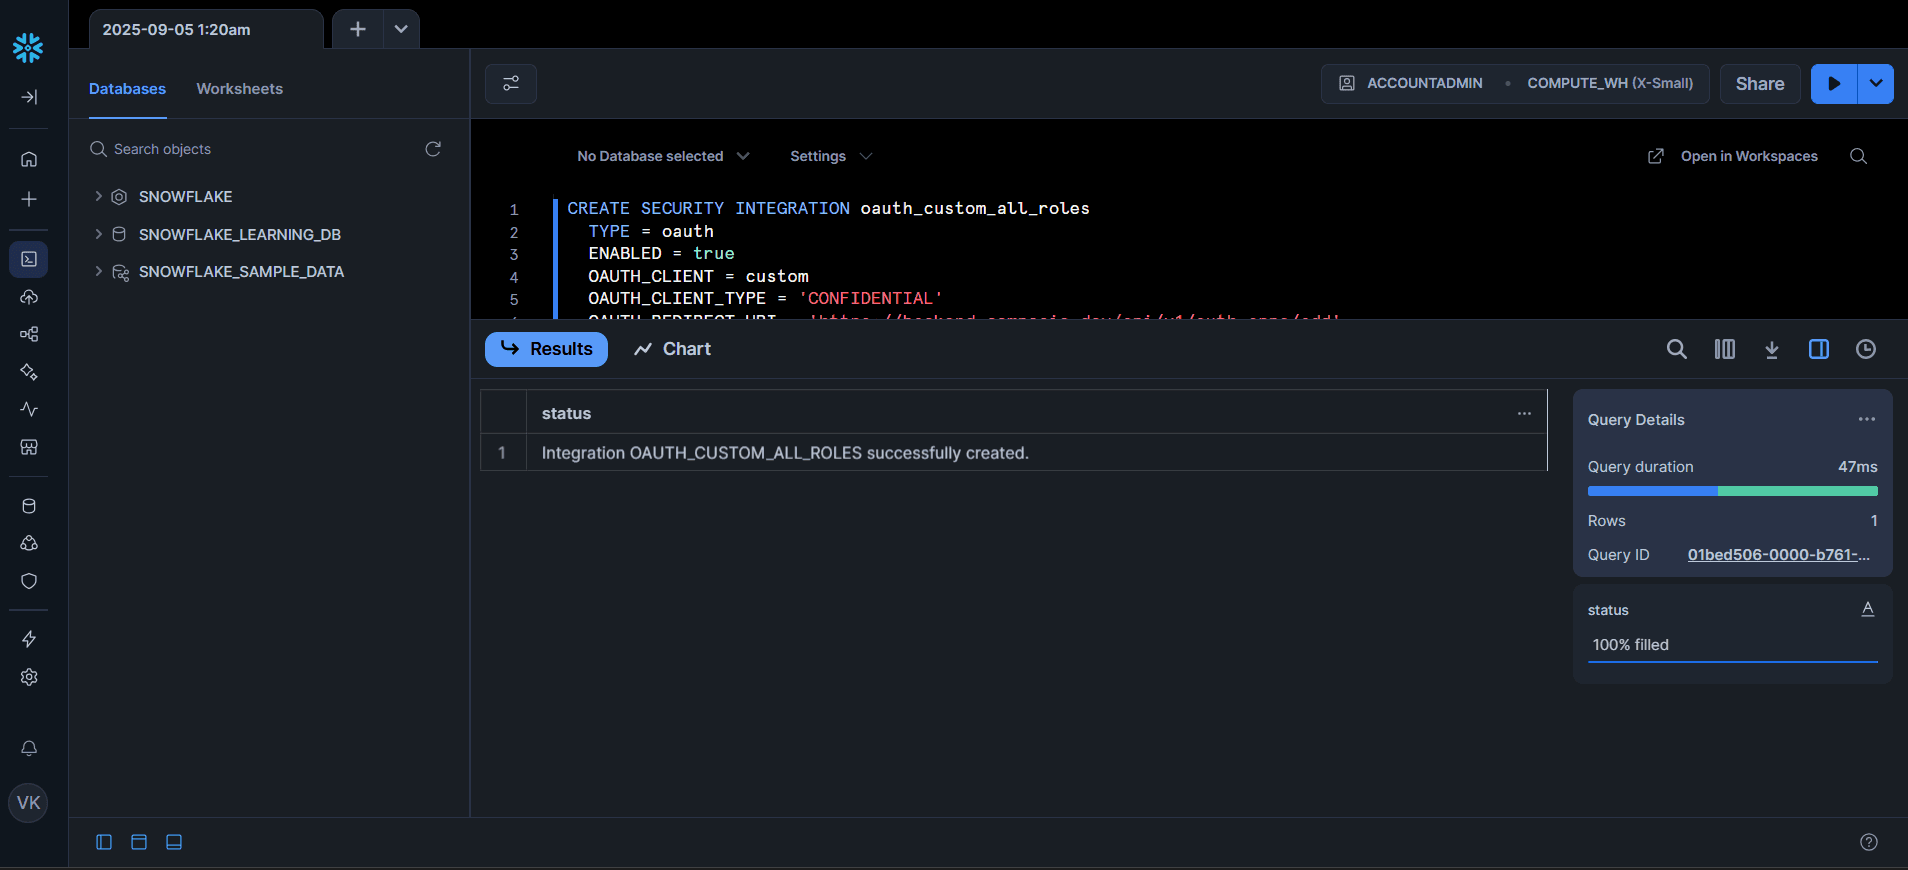Select result row number 1

503,453
